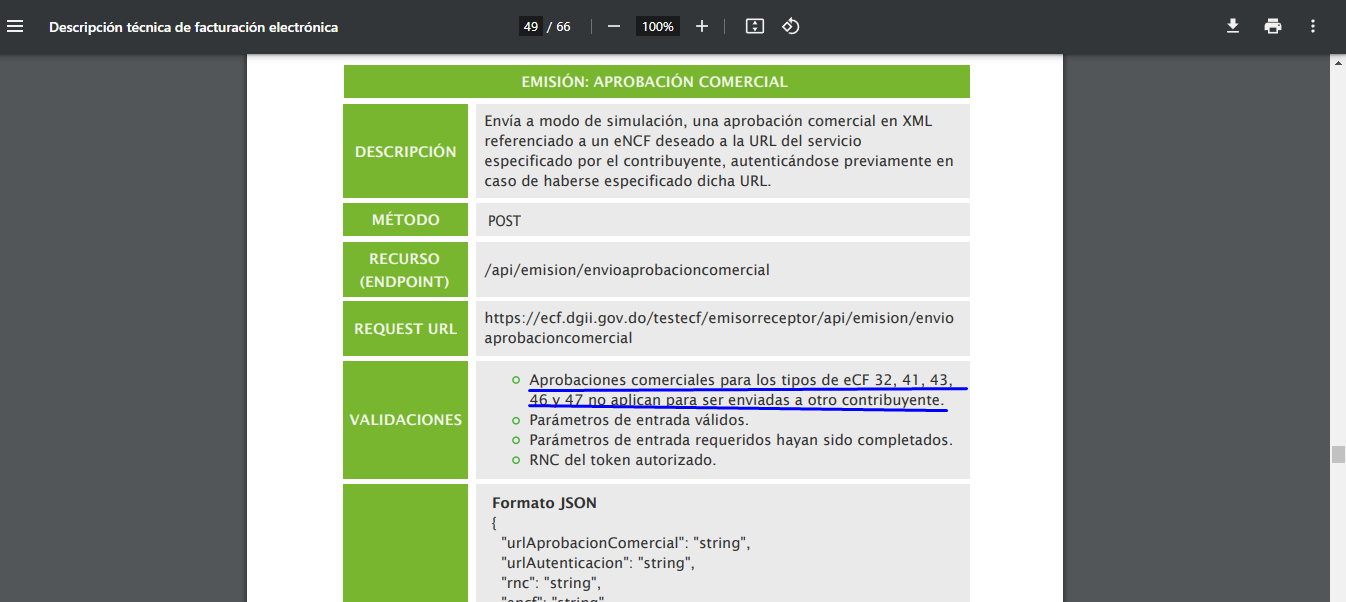
Task: Click the DESCRIPCIÓN label cell
Action: [x=406, y=152]
